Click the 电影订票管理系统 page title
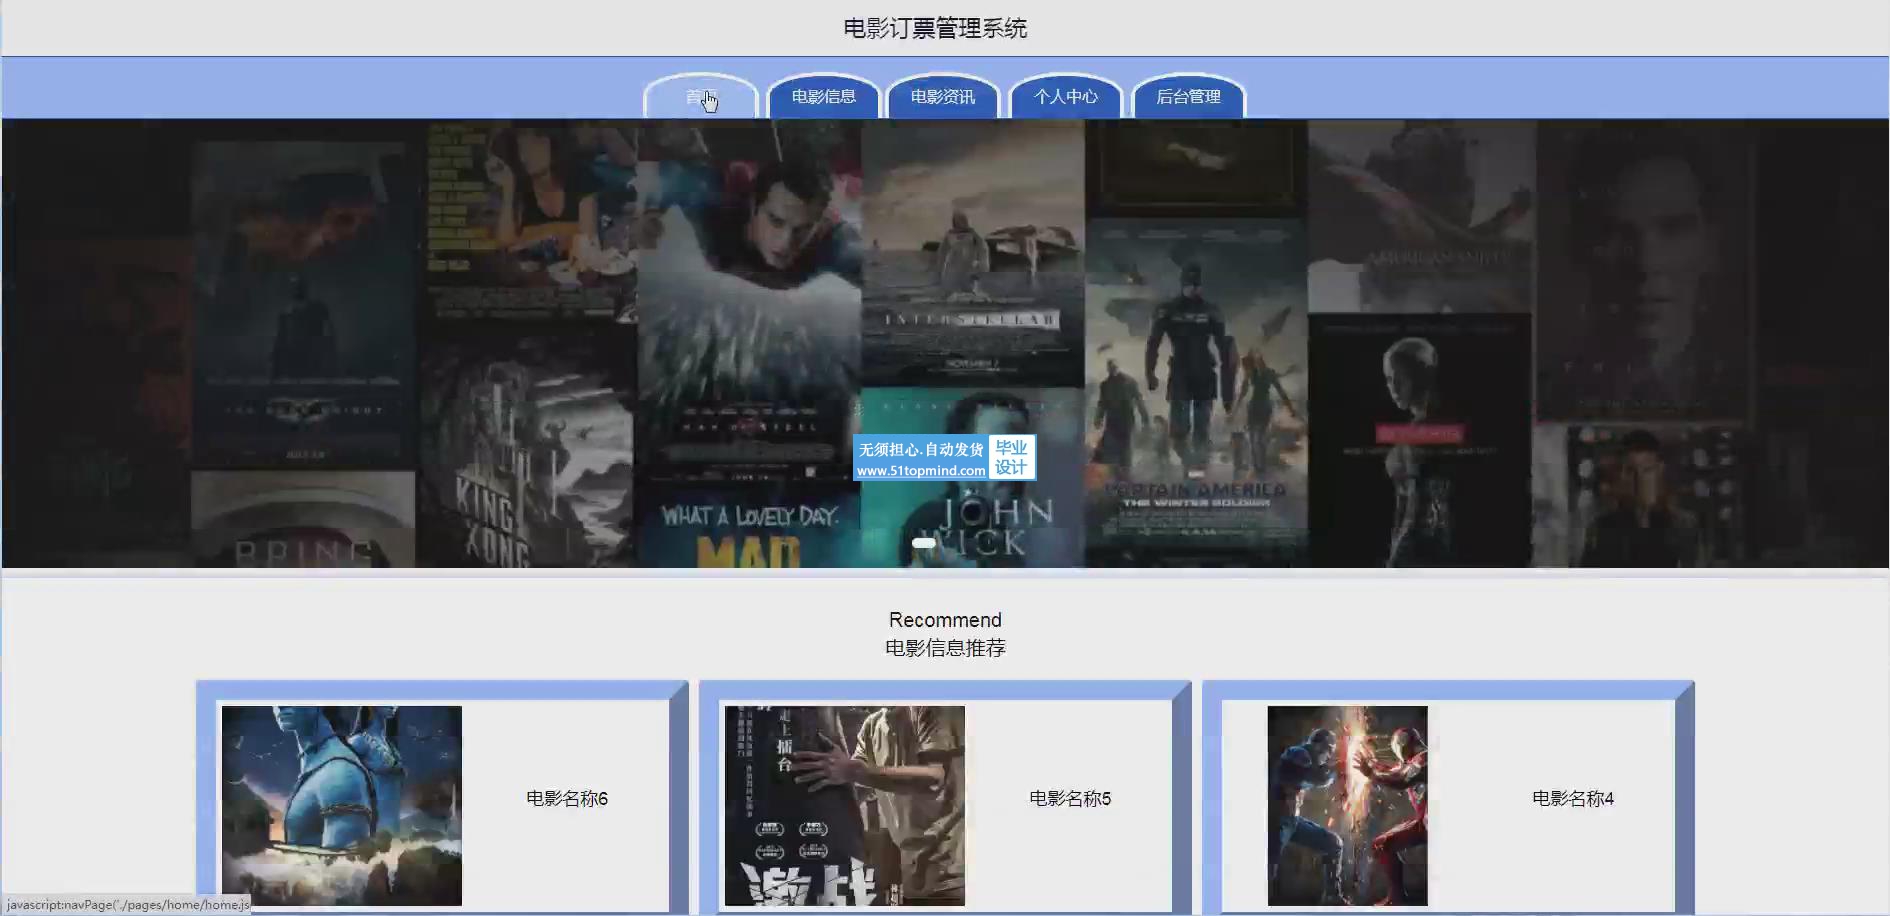Image resolution: width=1890 pixels, height=916 pixels. click(935, 28)
